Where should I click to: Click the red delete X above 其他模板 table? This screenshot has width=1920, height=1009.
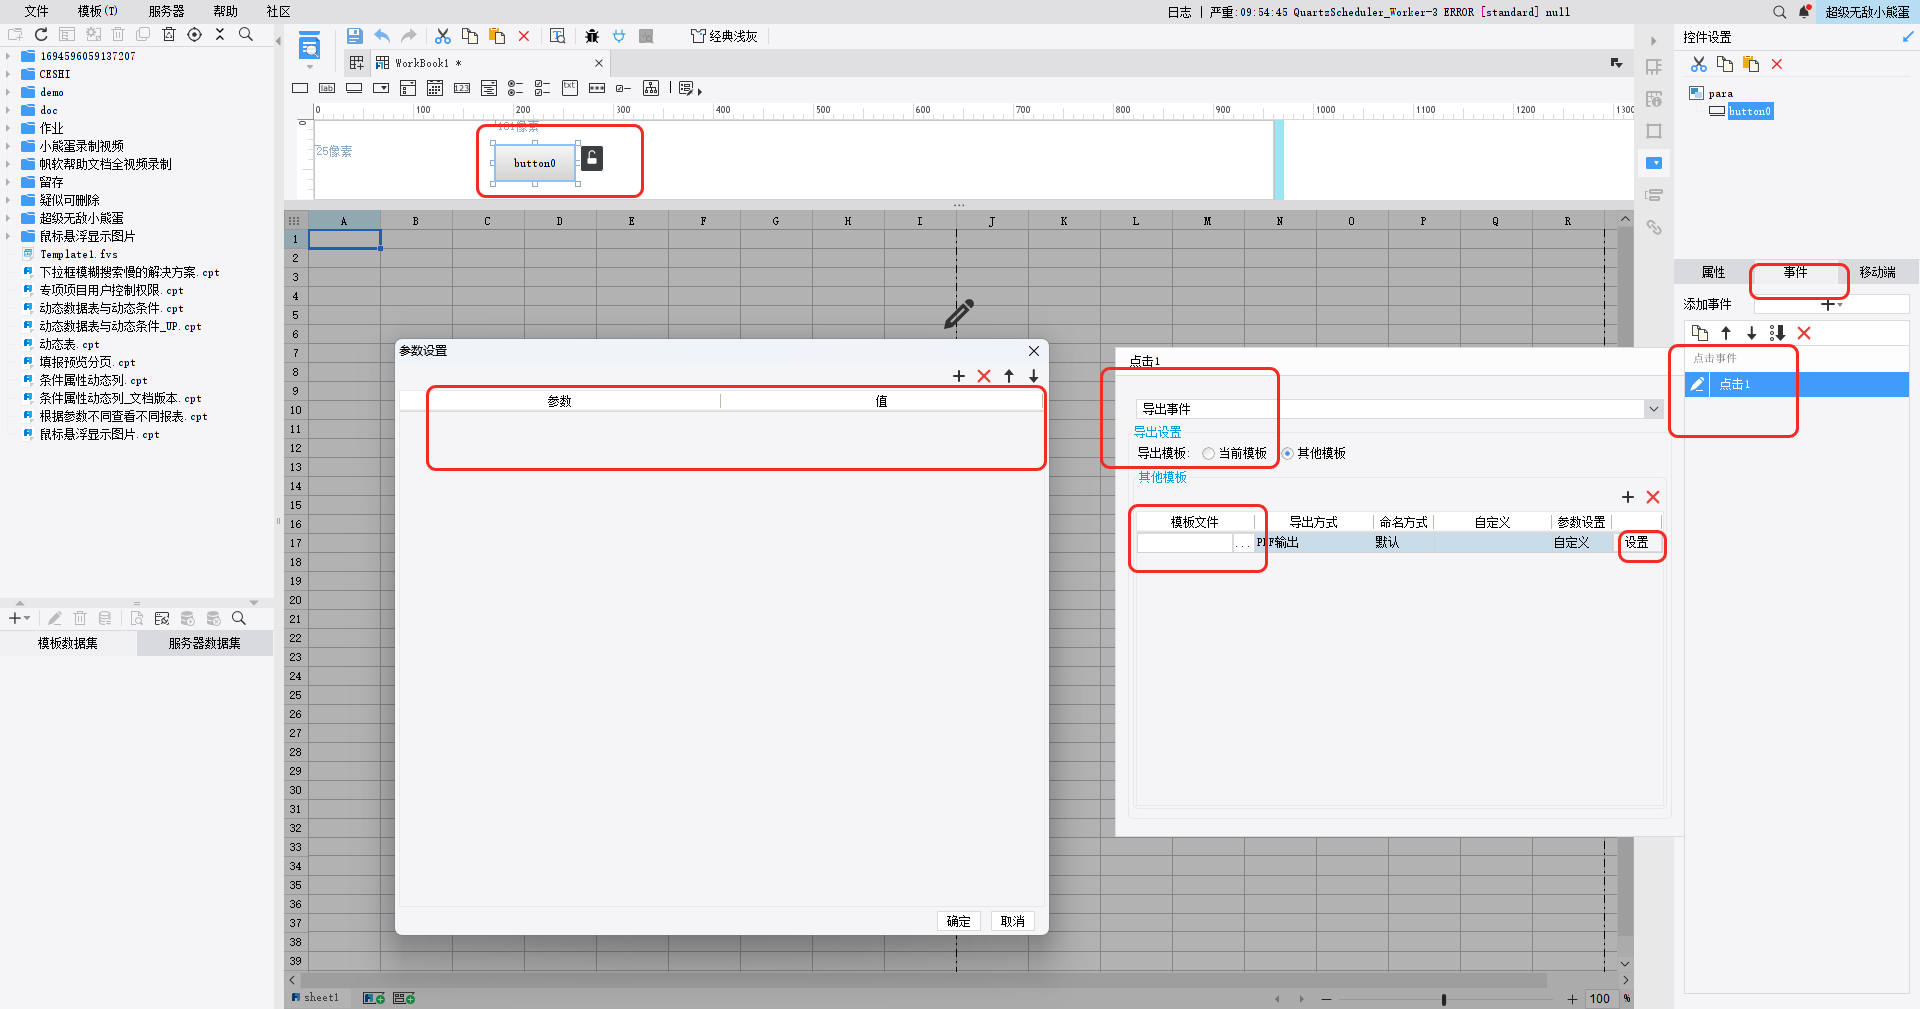[x=1653, y=497]
